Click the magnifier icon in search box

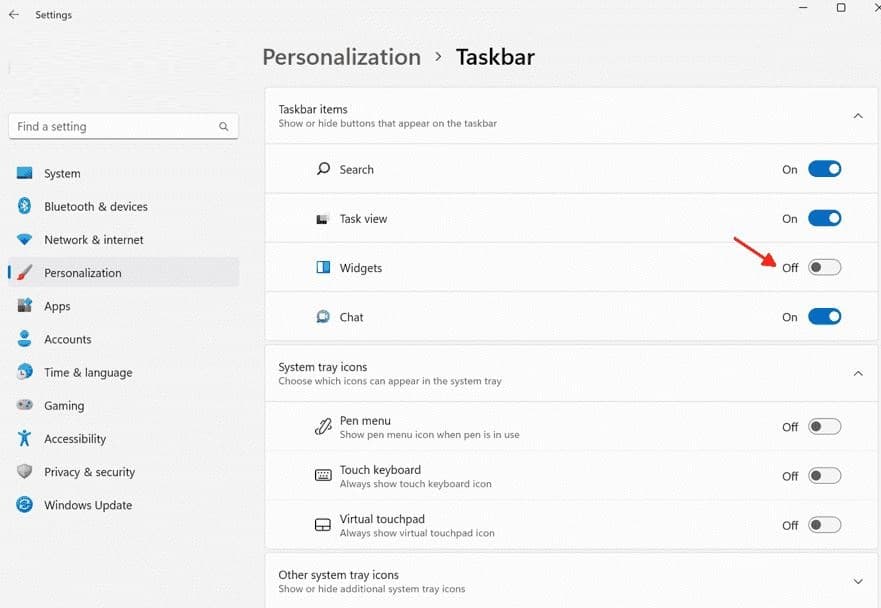pyautogui.click(x=224, y=127)
